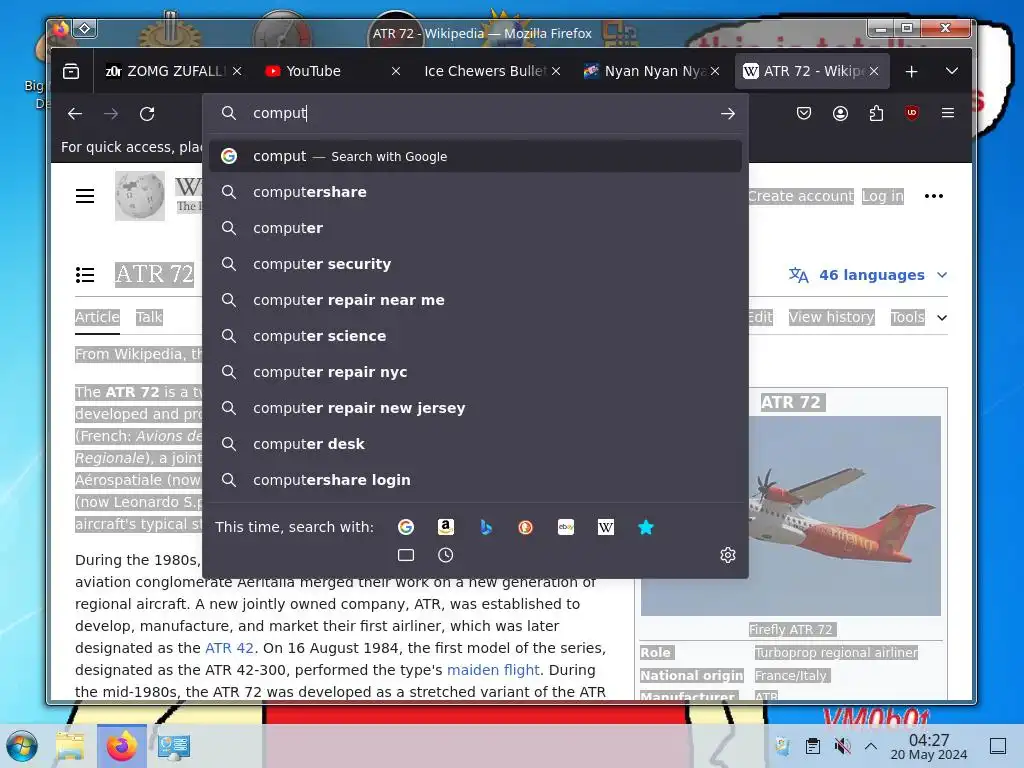Open Save to Pocket icon
This screenshot has height=768, width=1024.
(x=804, y=114)
